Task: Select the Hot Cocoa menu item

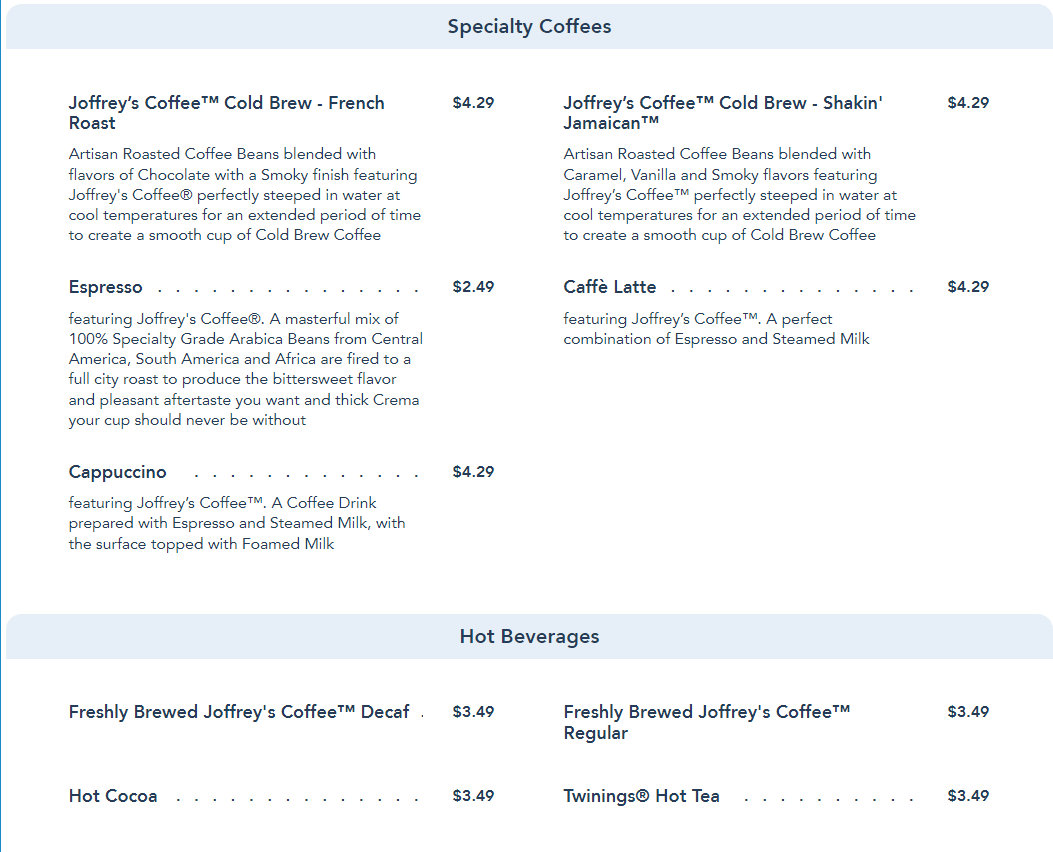Action: point(113,797)
